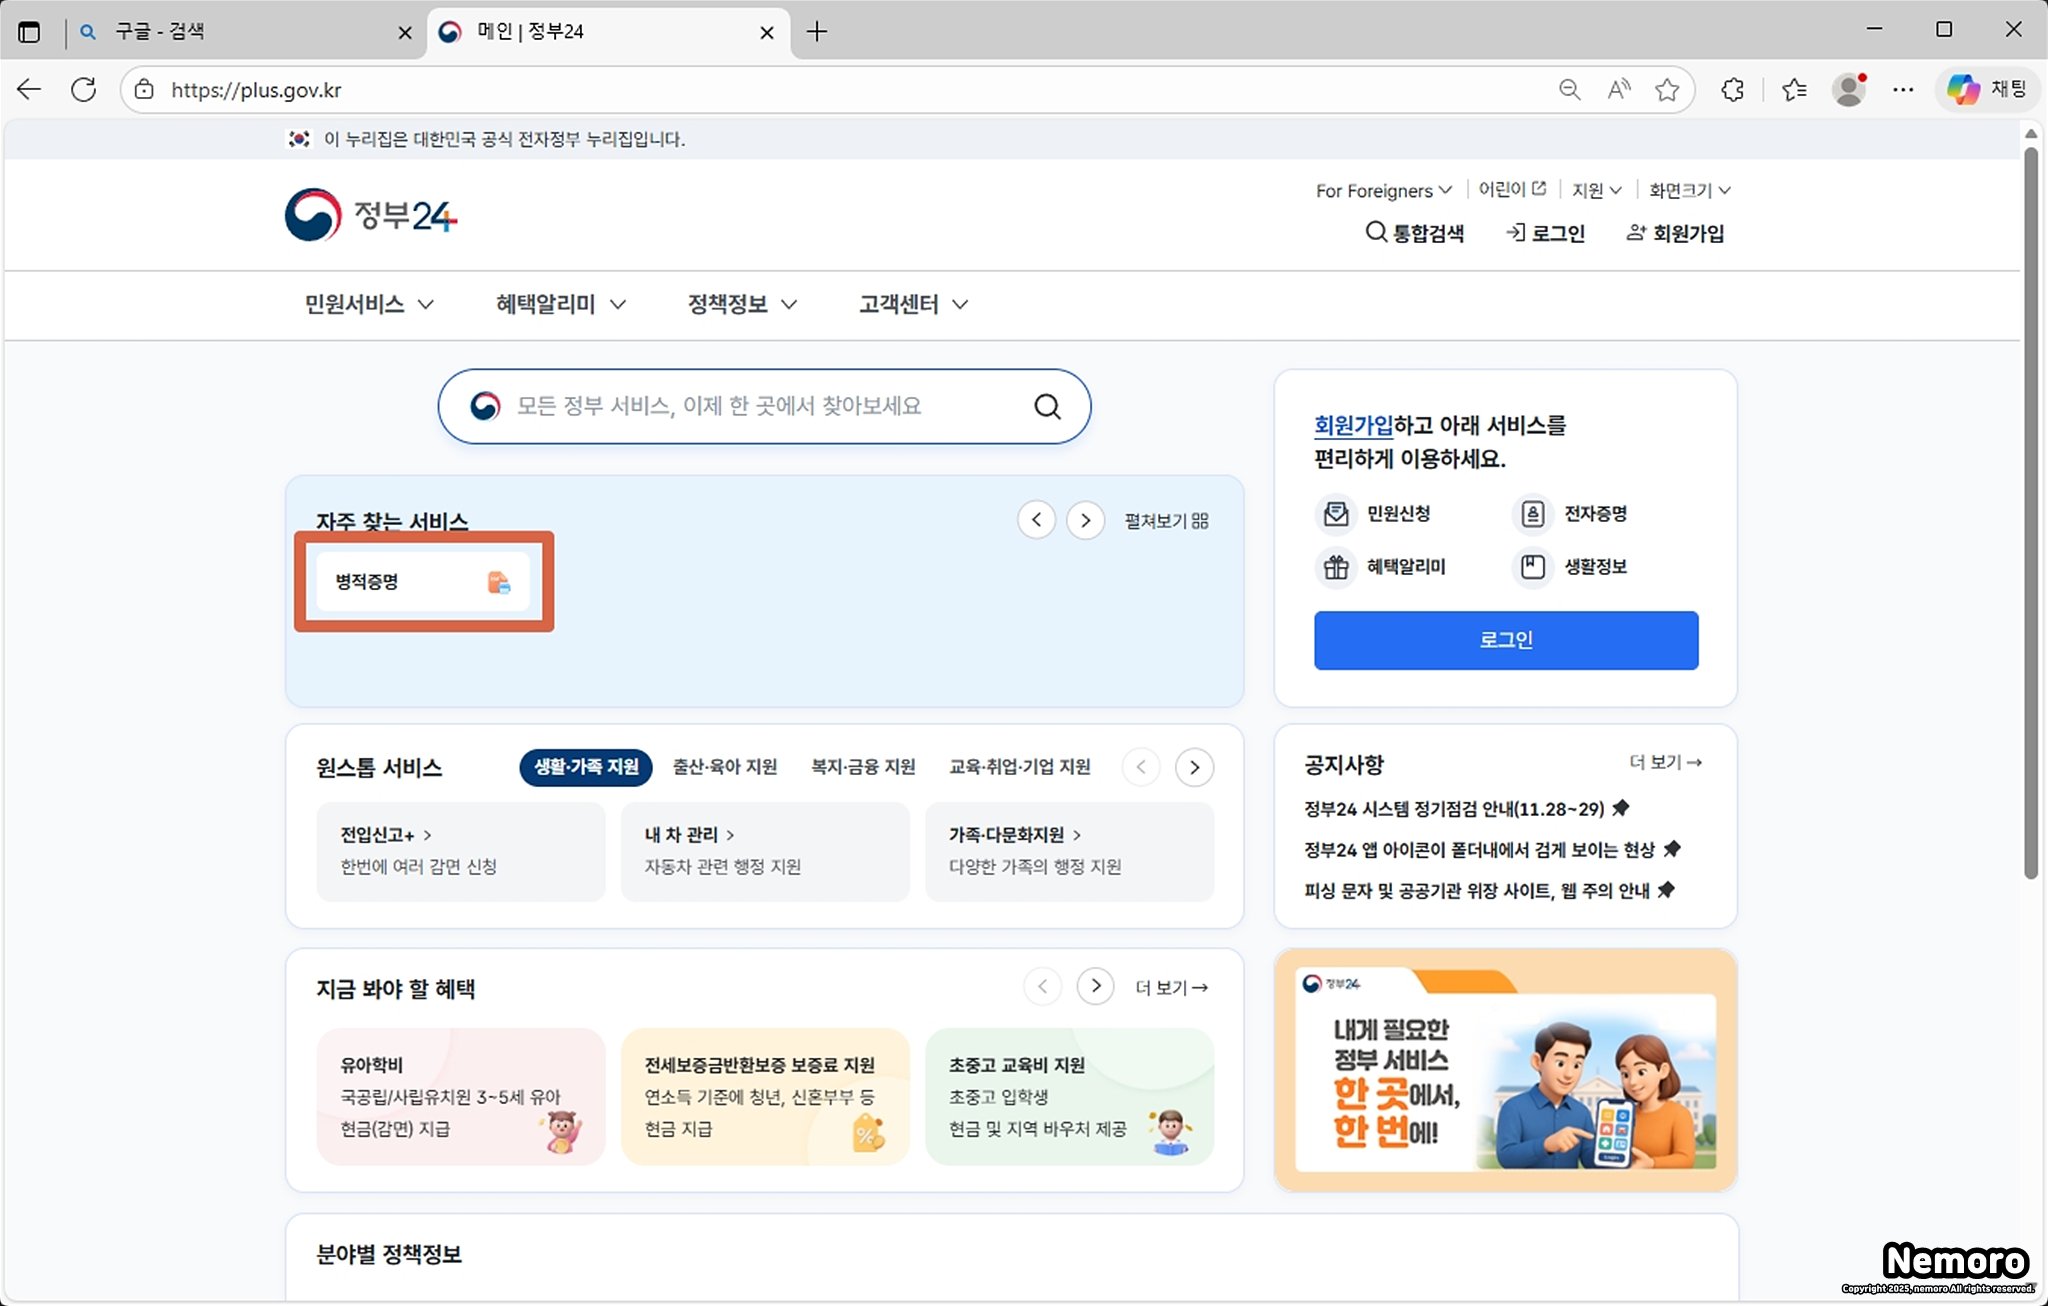Add page to favorites star icon

[x=1666, y=90]
